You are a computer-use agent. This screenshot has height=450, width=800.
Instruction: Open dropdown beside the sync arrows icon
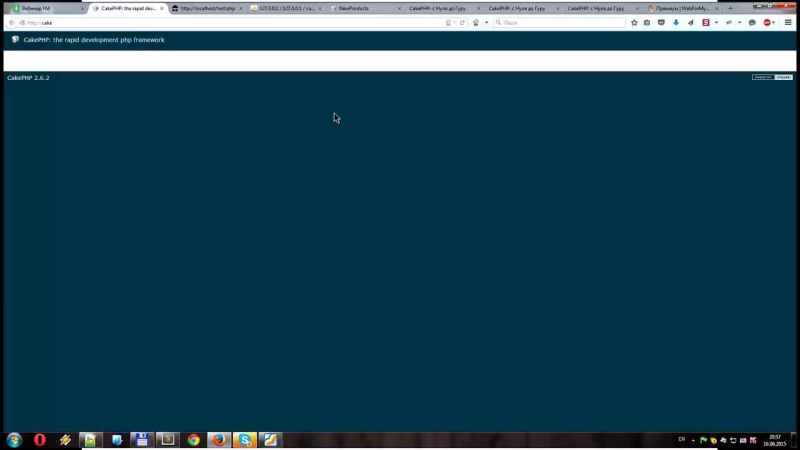click(739, 23)
